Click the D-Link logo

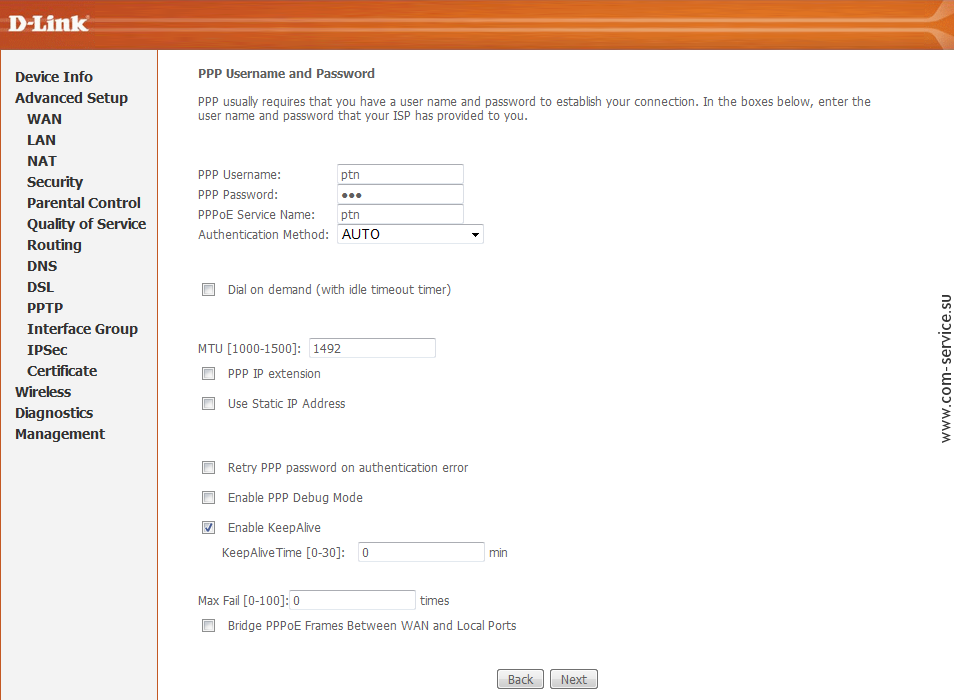[49, 24]
